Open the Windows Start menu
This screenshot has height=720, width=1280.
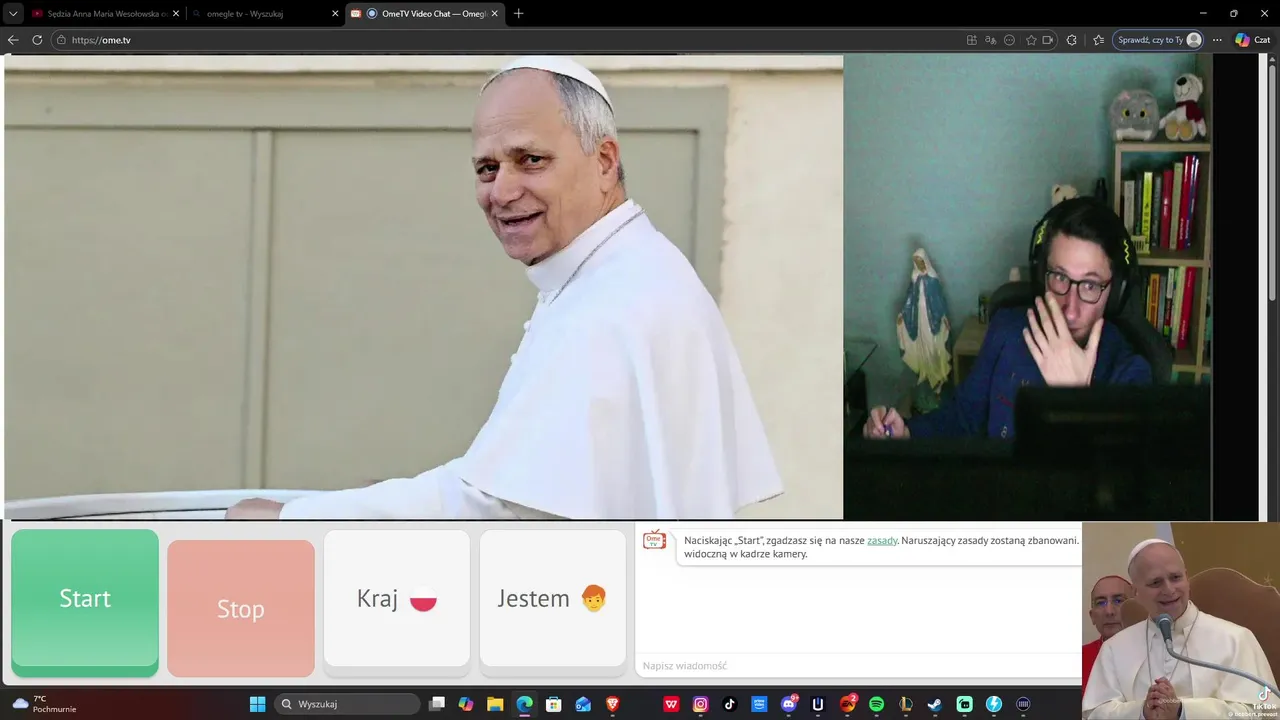coord(257,704)
